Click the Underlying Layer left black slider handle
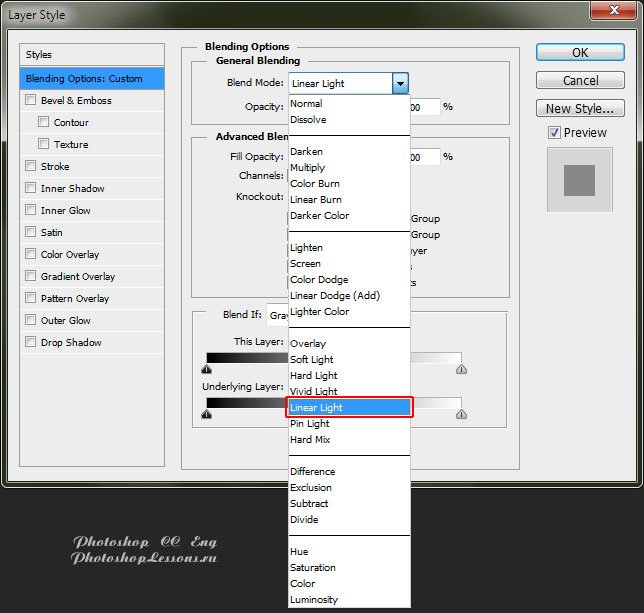The width and height of the screenshot is (644, 613). coord(206,413)
